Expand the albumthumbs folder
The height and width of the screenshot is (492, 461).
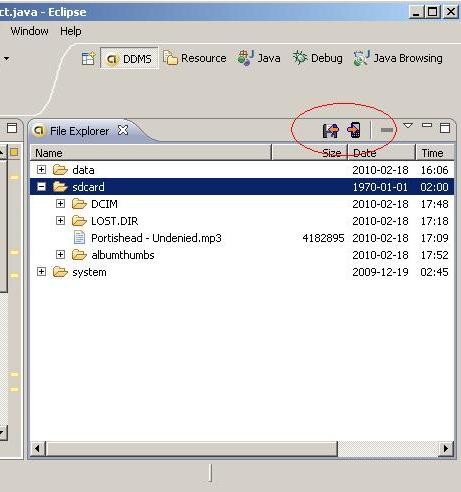tap(60, 255)
